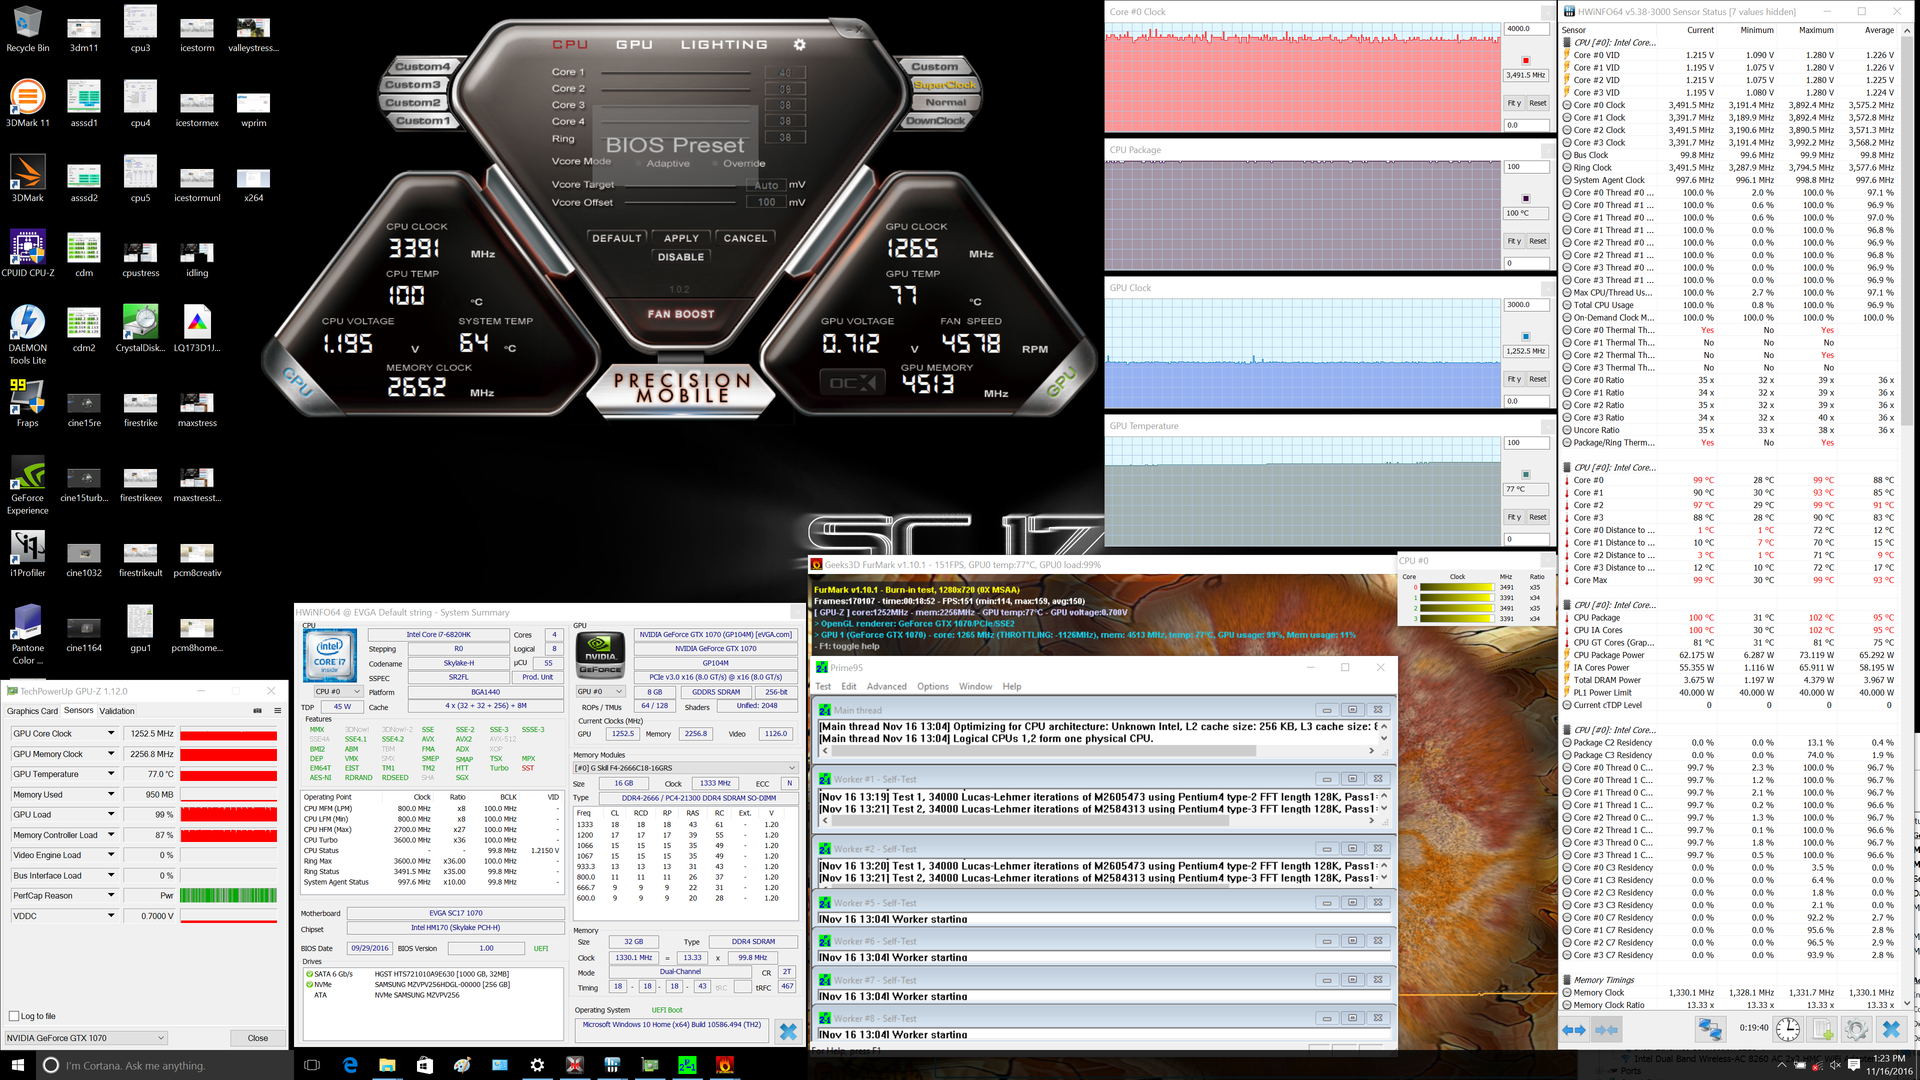Viewport: 1920px width, 1080px height.
Task: Click the Windows Start button
Action: pyautogui.click(x=18, y=1065)
